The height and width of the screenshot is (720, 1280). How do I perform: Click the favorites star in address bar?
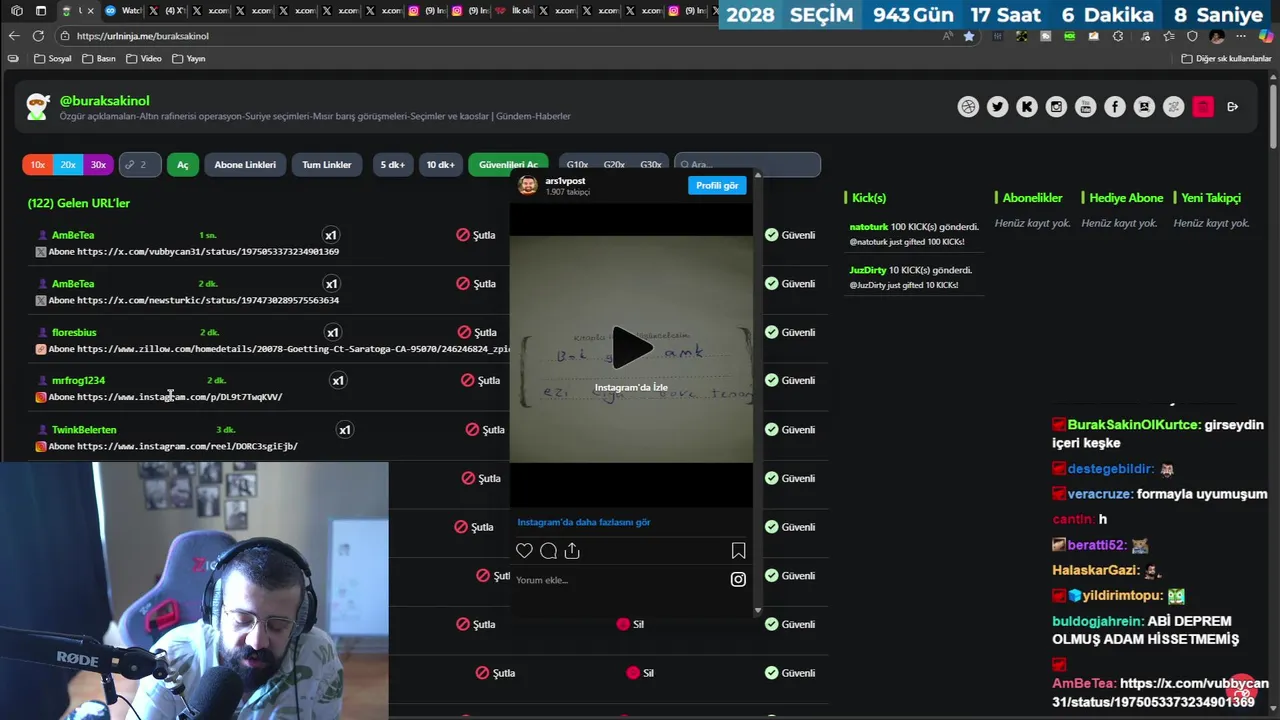click(x=969, y=36)
